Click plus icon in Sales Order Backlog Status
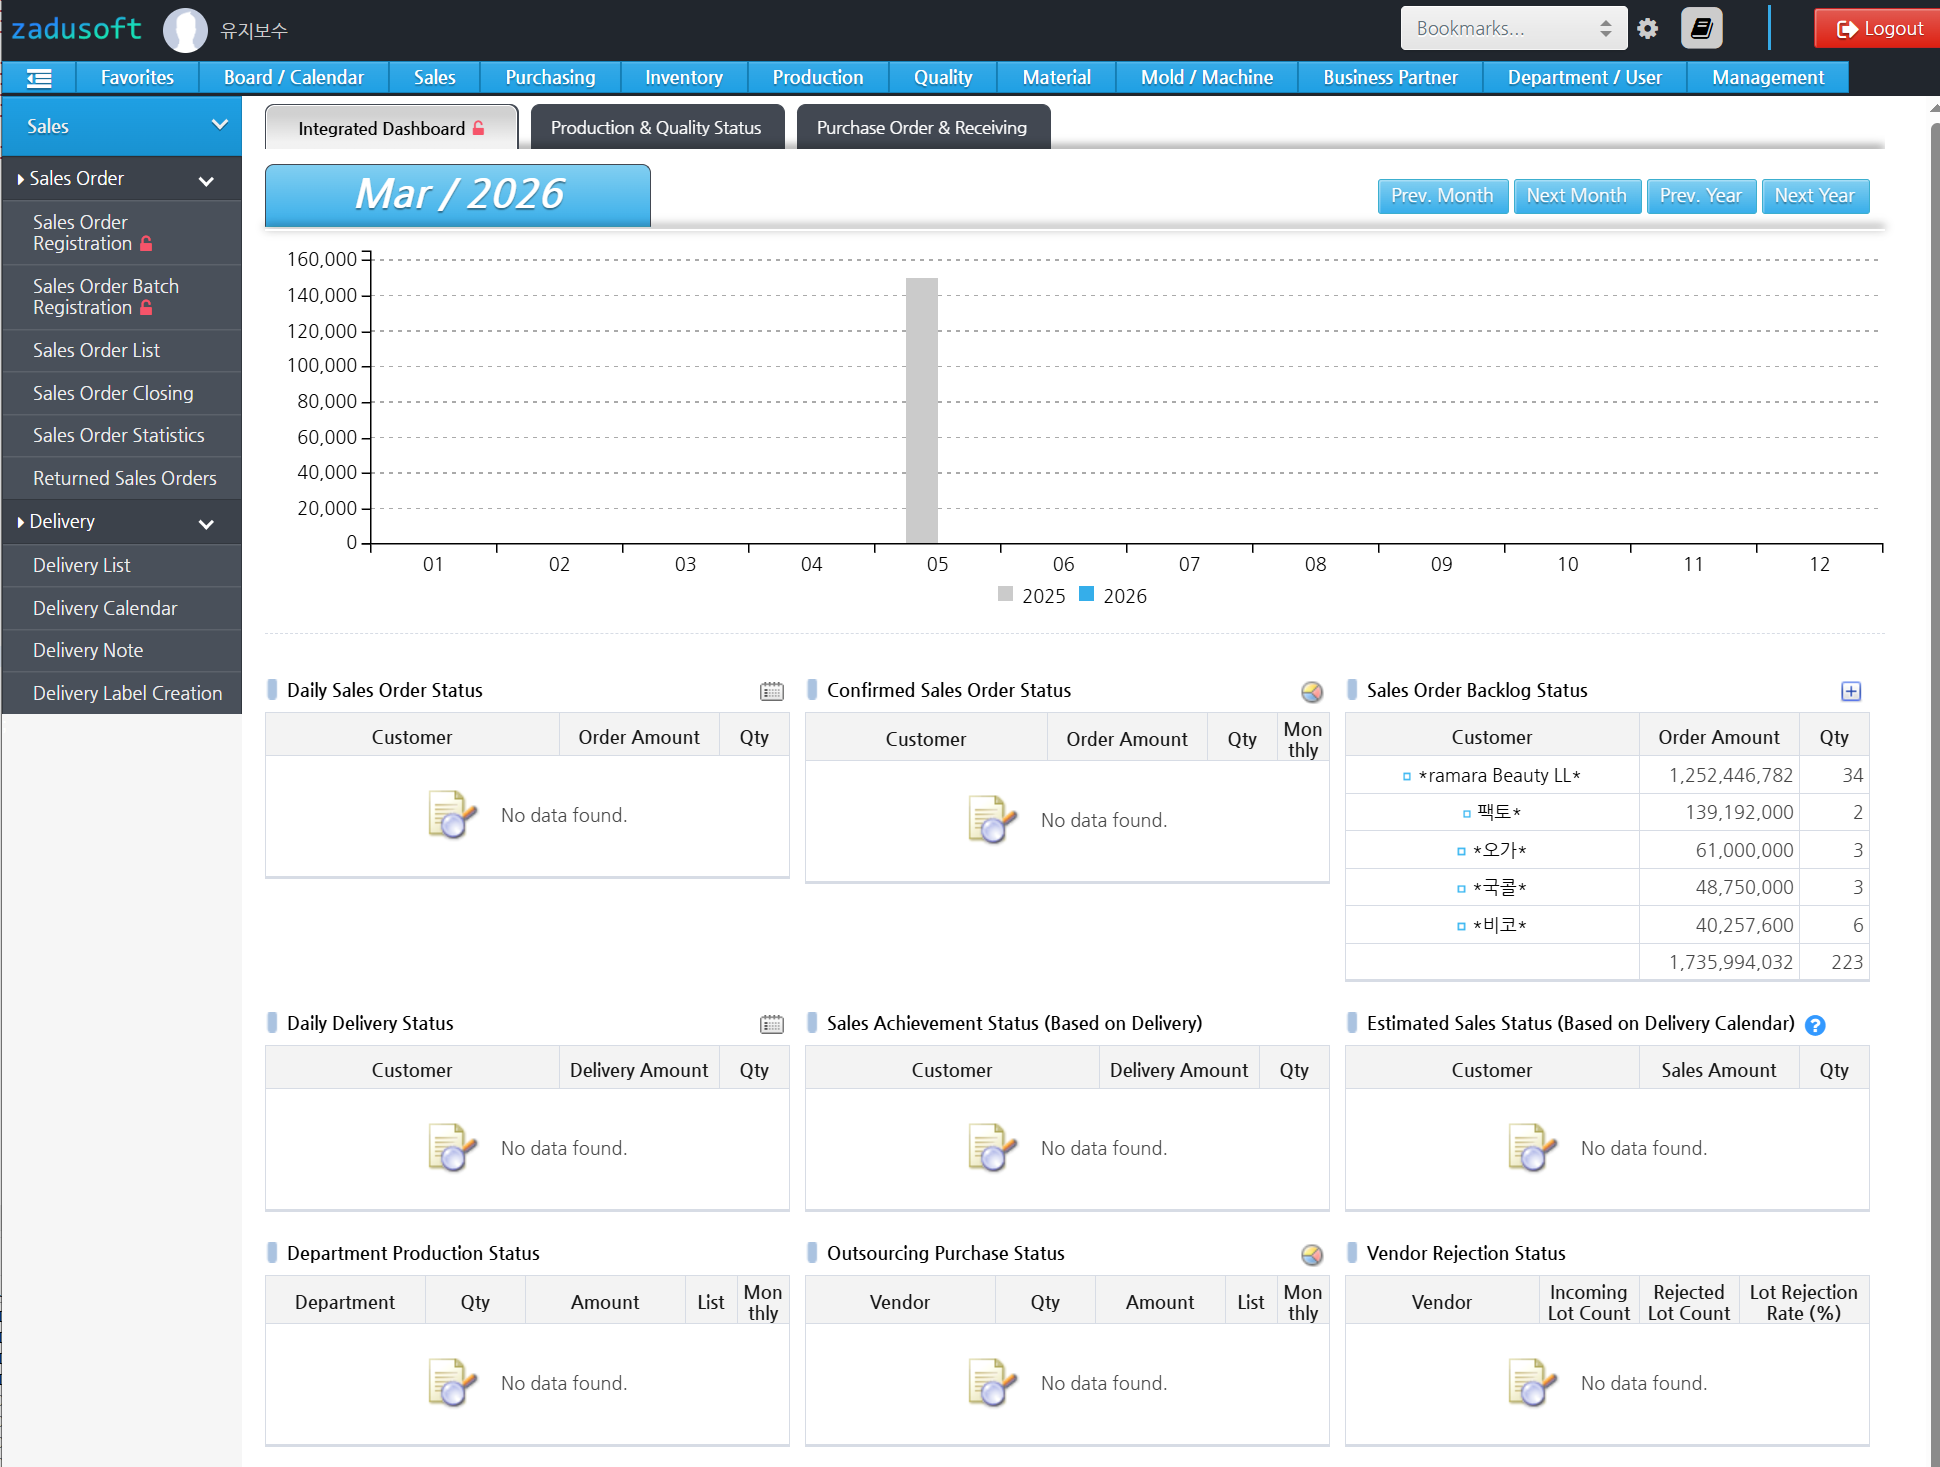 [1851, 691]
